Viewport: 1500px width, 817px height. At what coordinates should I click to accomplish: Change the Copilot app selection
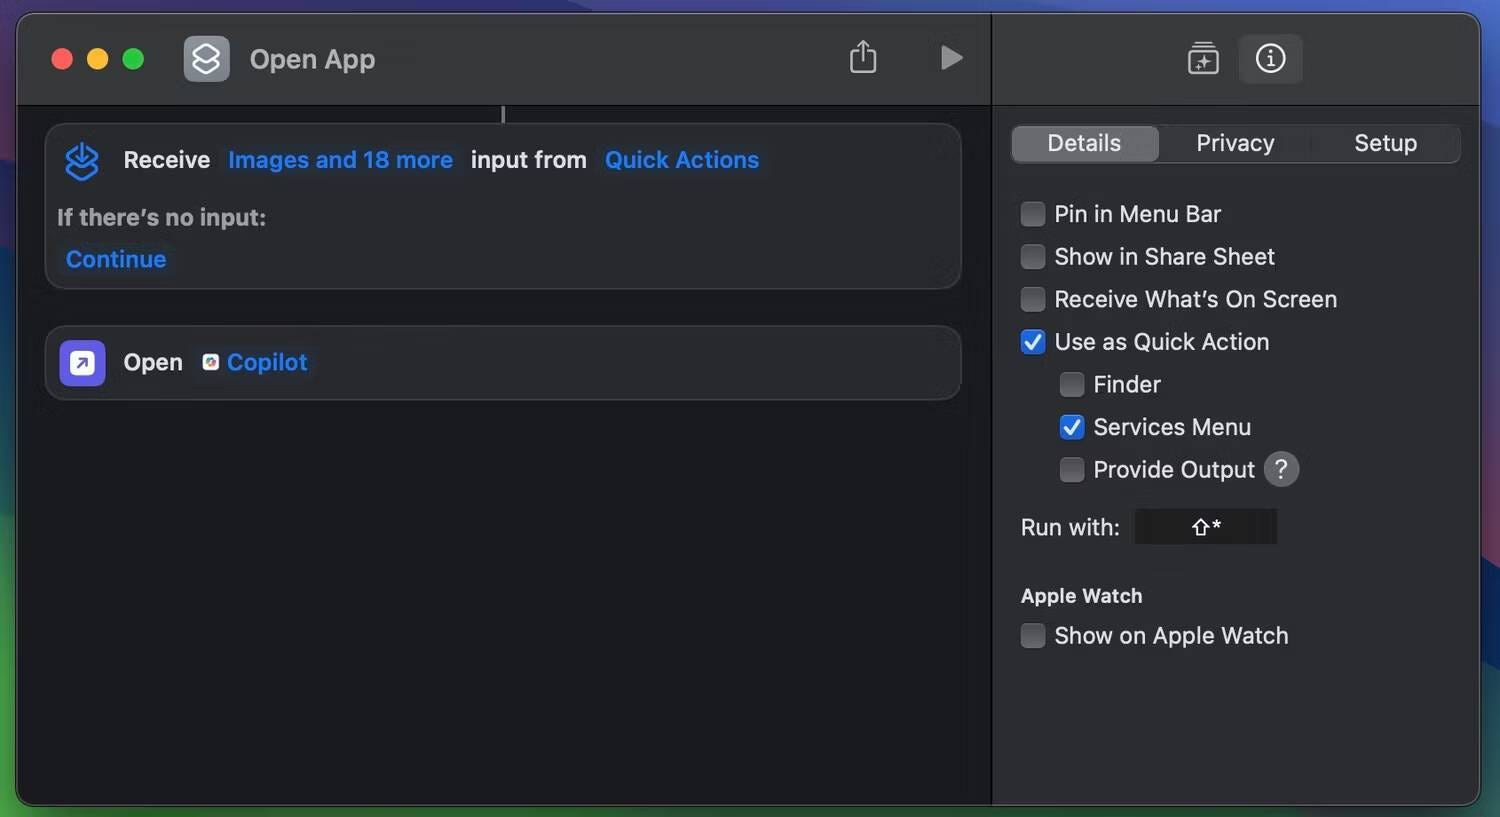[266, 362]
